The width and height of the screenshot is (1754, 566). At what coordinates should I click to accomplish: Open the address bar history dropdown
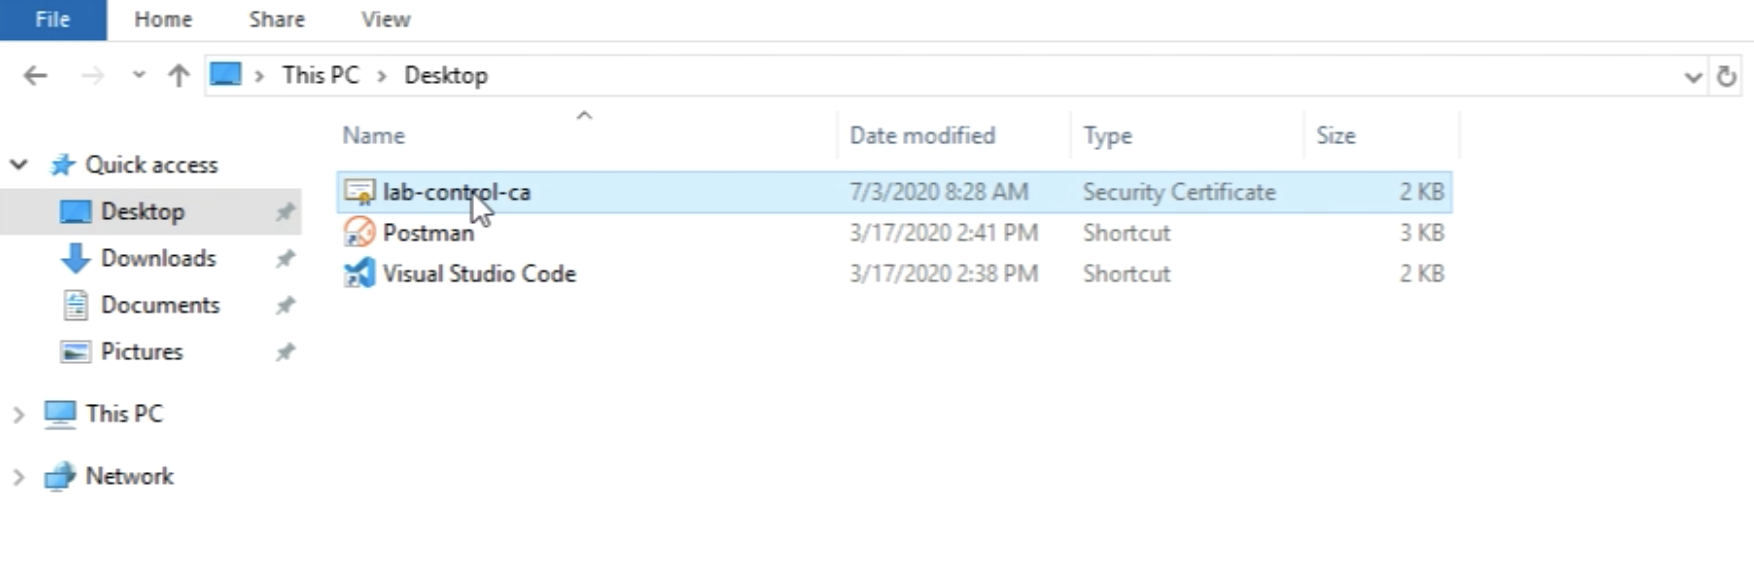click(1692, 76)
